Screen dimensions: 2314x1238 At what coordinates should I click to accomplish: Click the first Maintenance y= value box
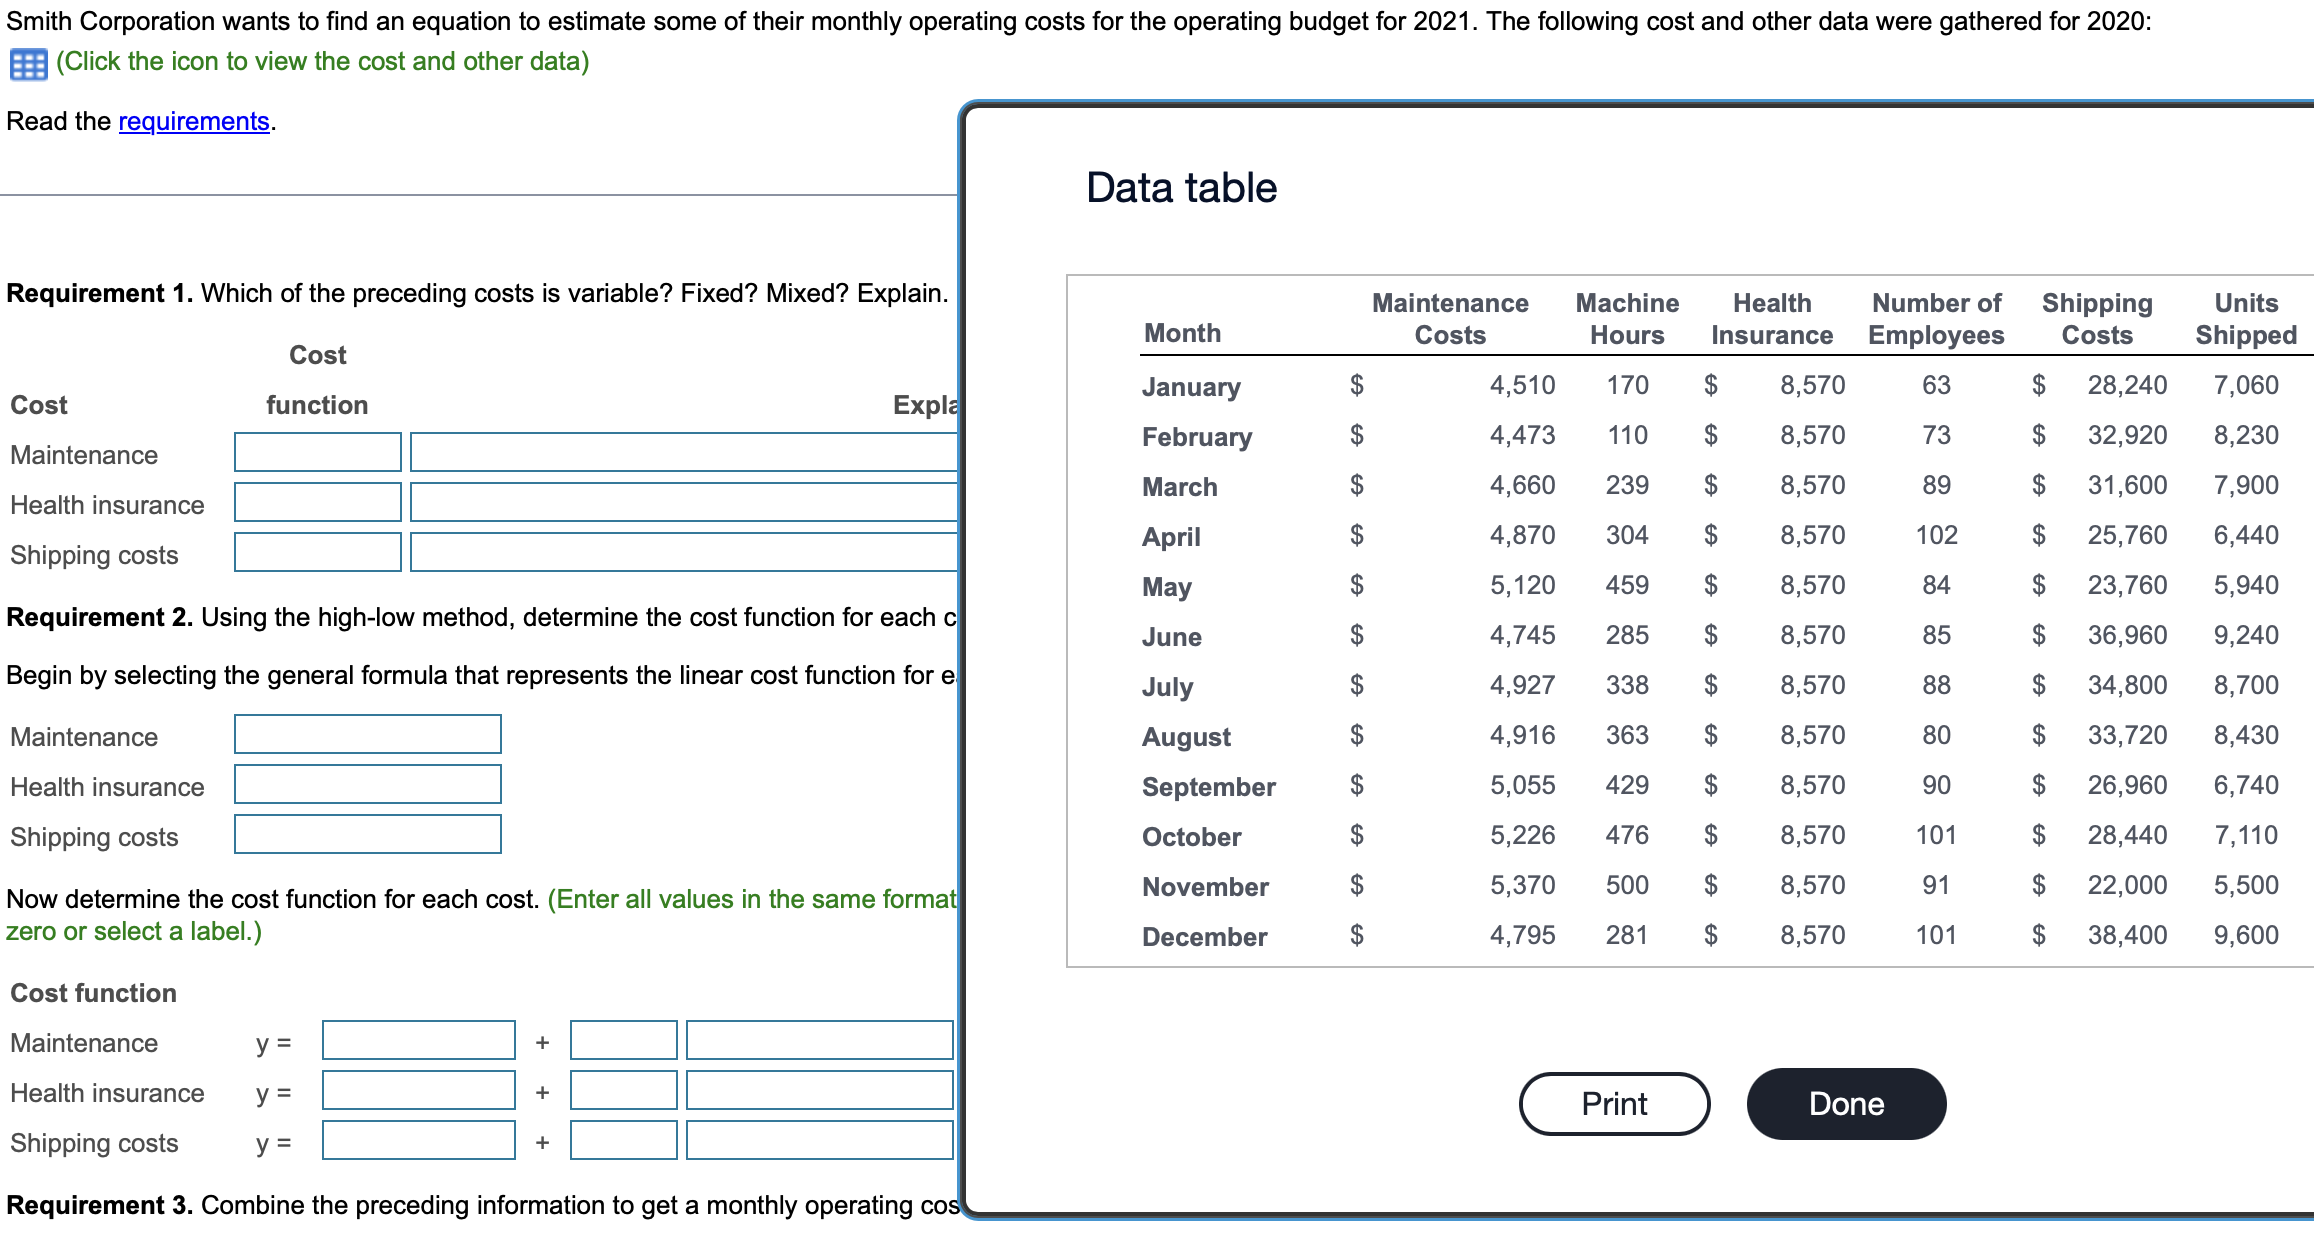pos(418,1040)
